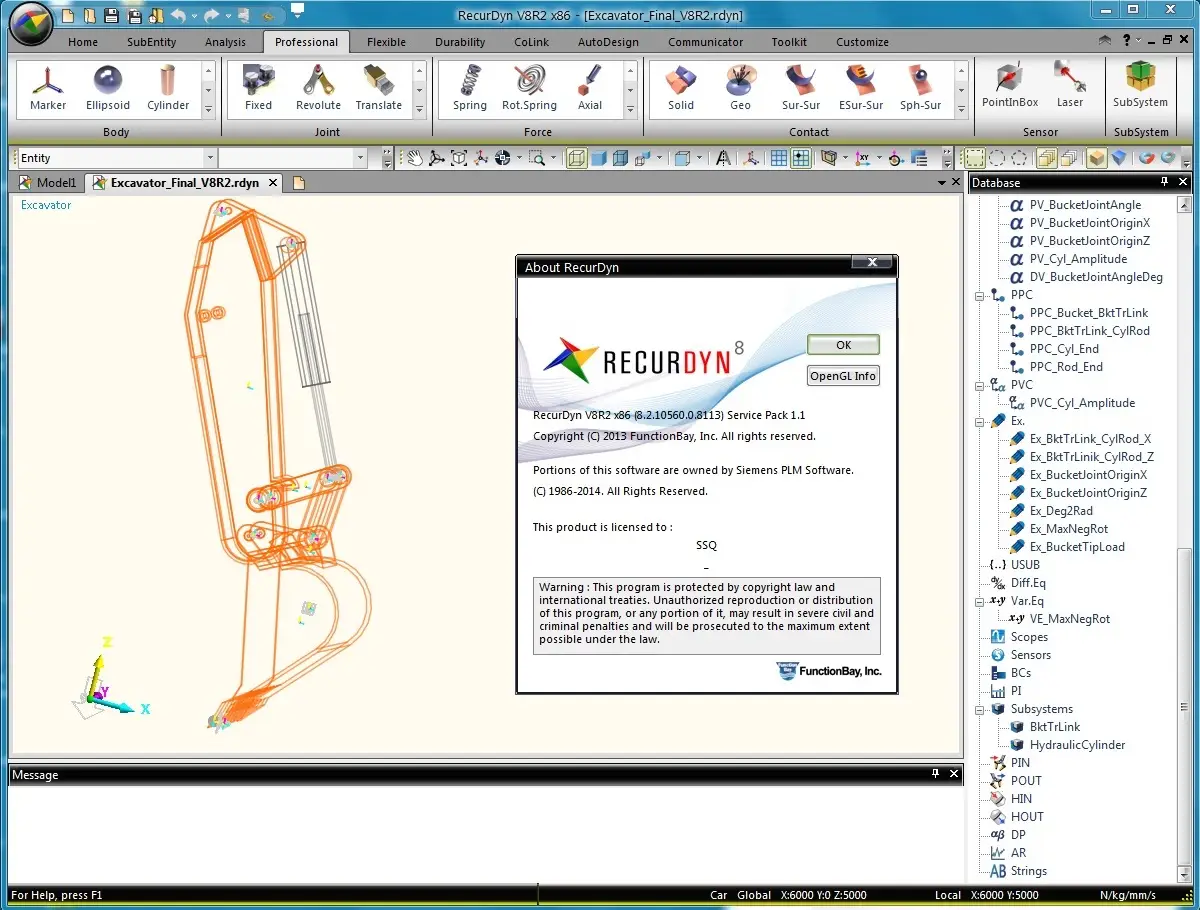The image size is (1200, 910).
Task: Open the Entity filter dropdown
Action: (210, 158)
